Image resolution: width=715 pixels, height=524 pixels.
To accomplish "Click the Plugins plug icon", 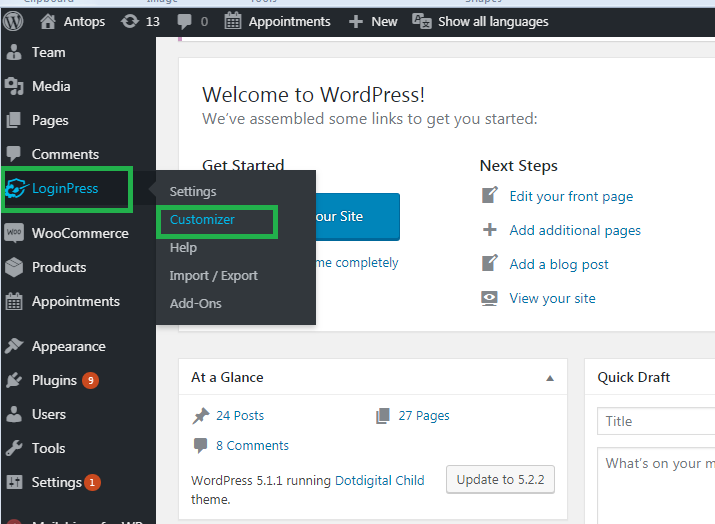I will 14,380.
